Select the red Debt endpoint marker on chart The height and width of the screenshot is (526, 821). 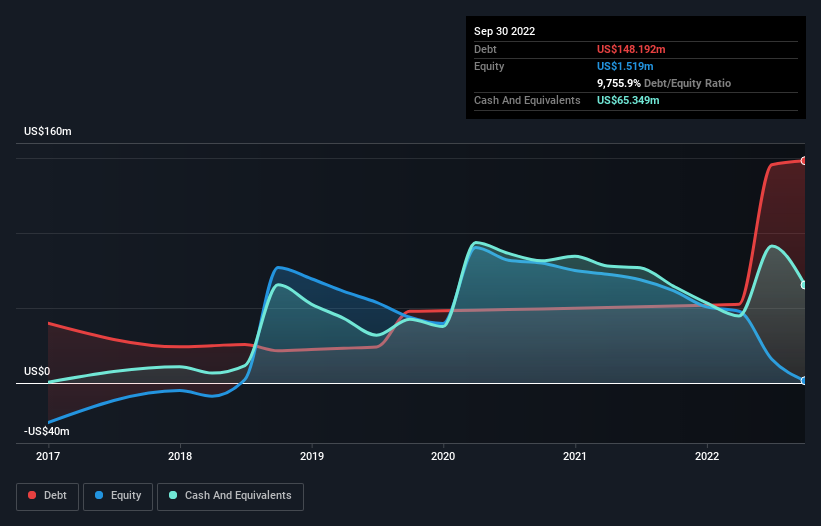(804, 161)
